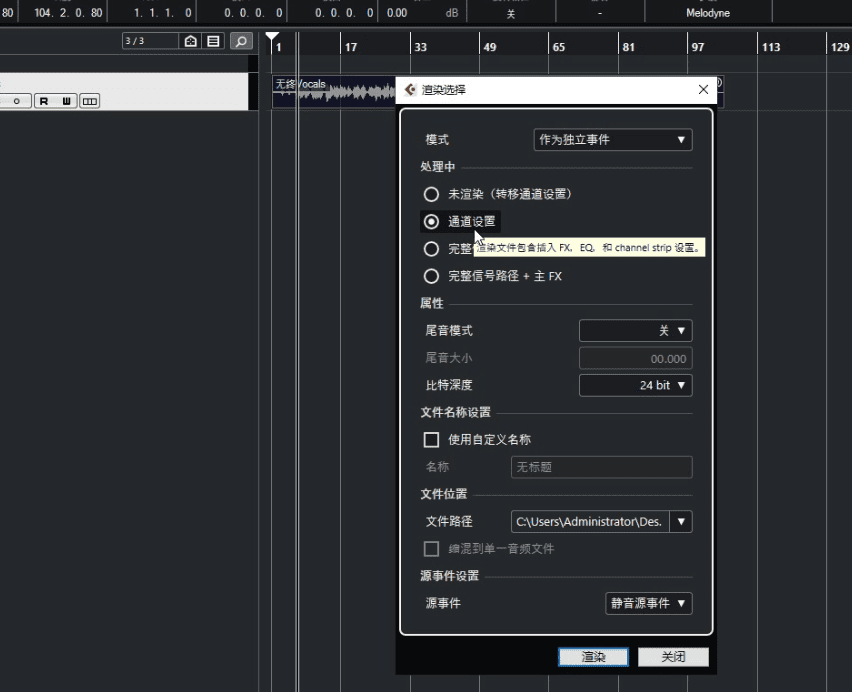Click the 文件路径 path field
The image size is (852, 692).
[590, 522]
